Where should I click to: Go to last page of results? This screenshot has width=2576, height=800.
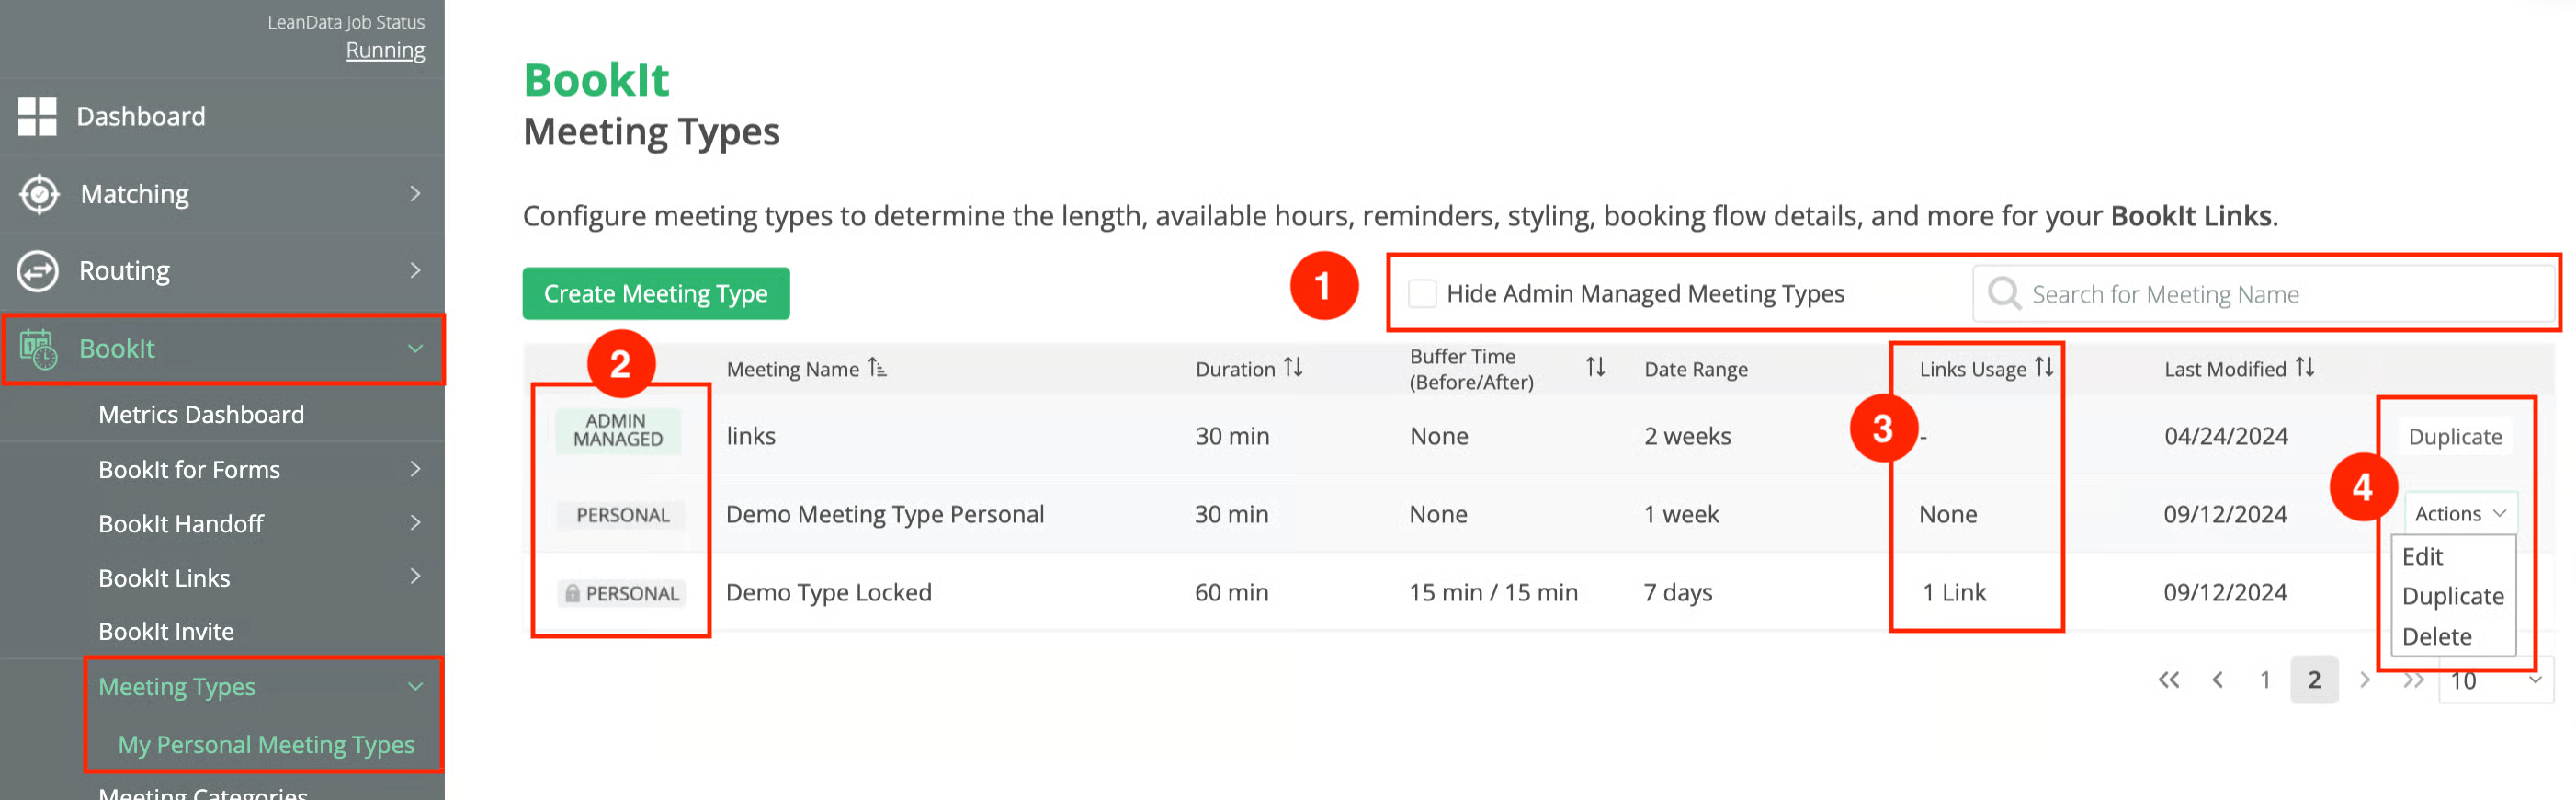2414,681
